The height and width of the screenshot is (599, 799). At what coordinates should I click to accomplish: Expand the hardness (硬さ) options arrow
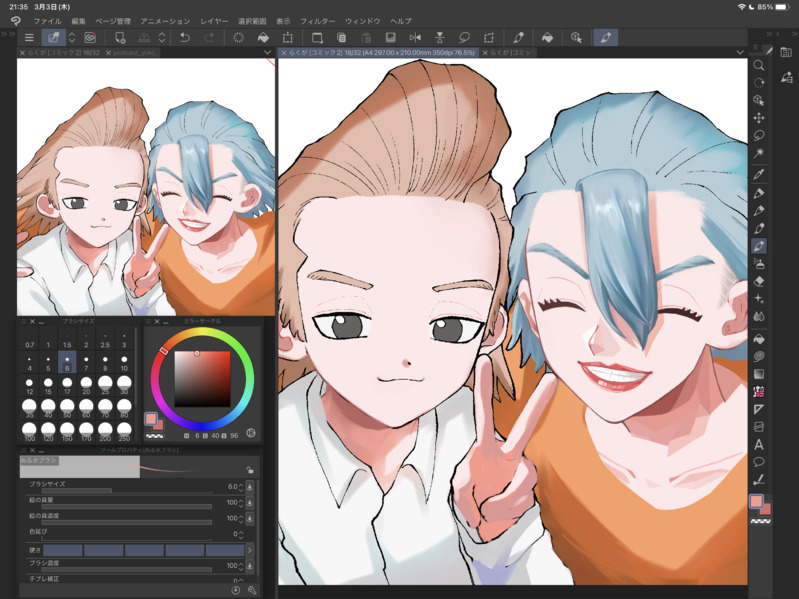coord(250,550)
